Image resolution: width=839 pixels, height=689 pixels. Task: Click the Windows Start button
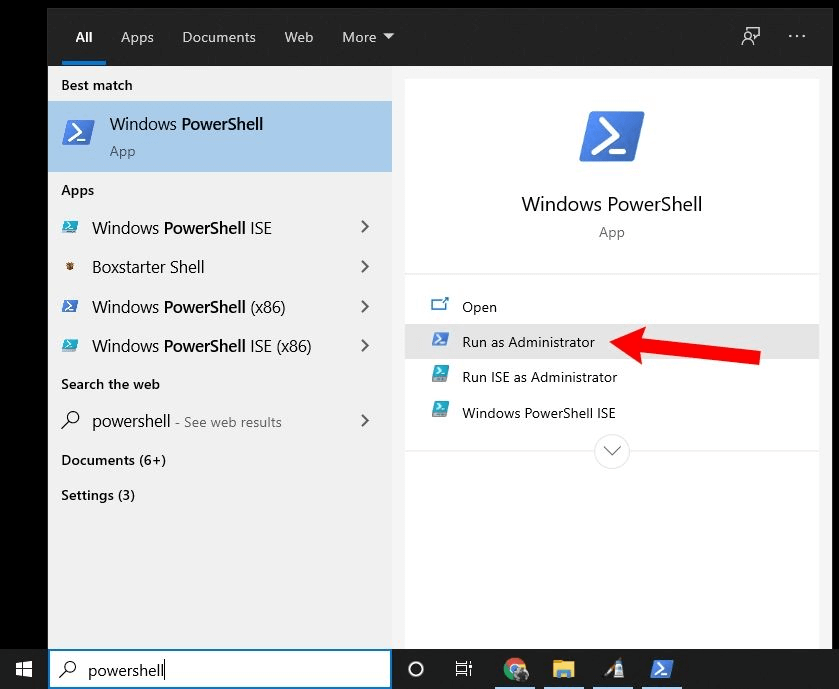(23, 669)
